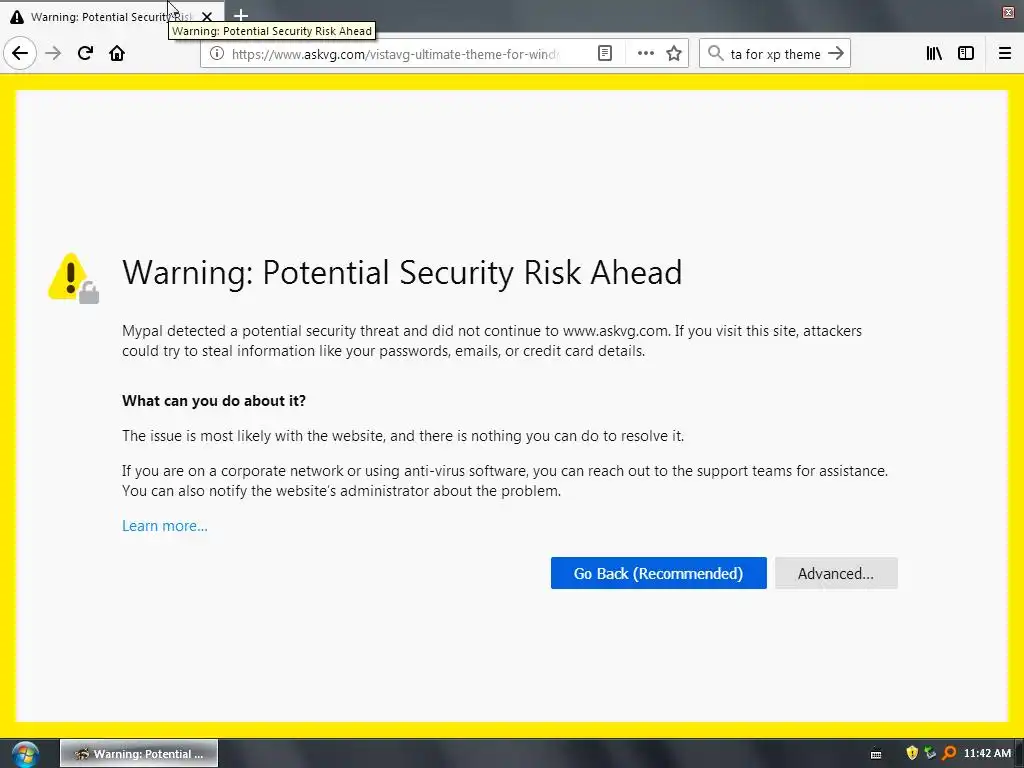Open the home page
The image size is (1024, 768).
point(117,54)
